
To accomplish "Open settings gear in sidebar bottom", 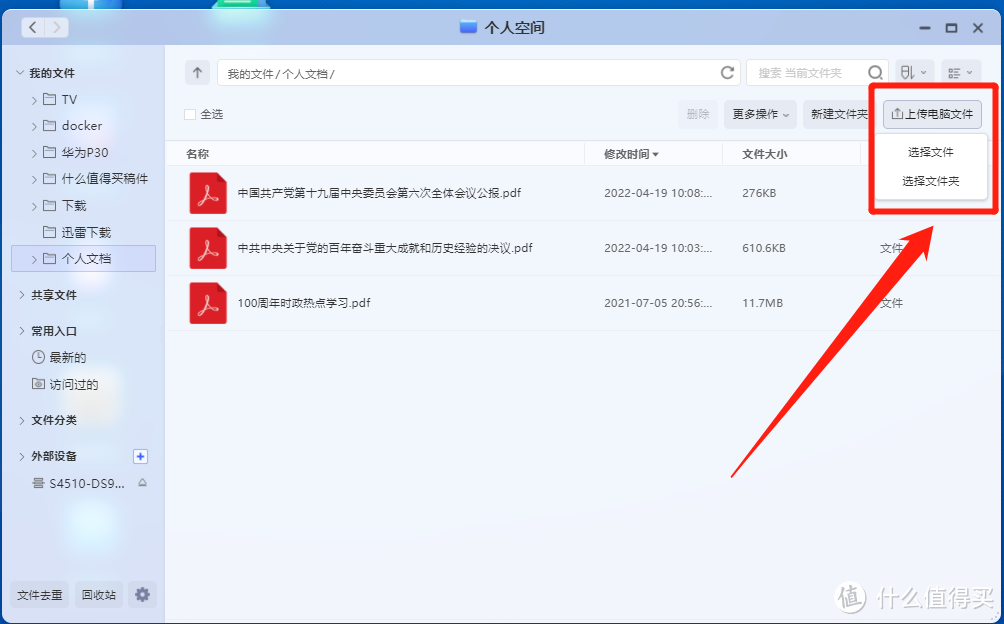I will coord(142,594).
